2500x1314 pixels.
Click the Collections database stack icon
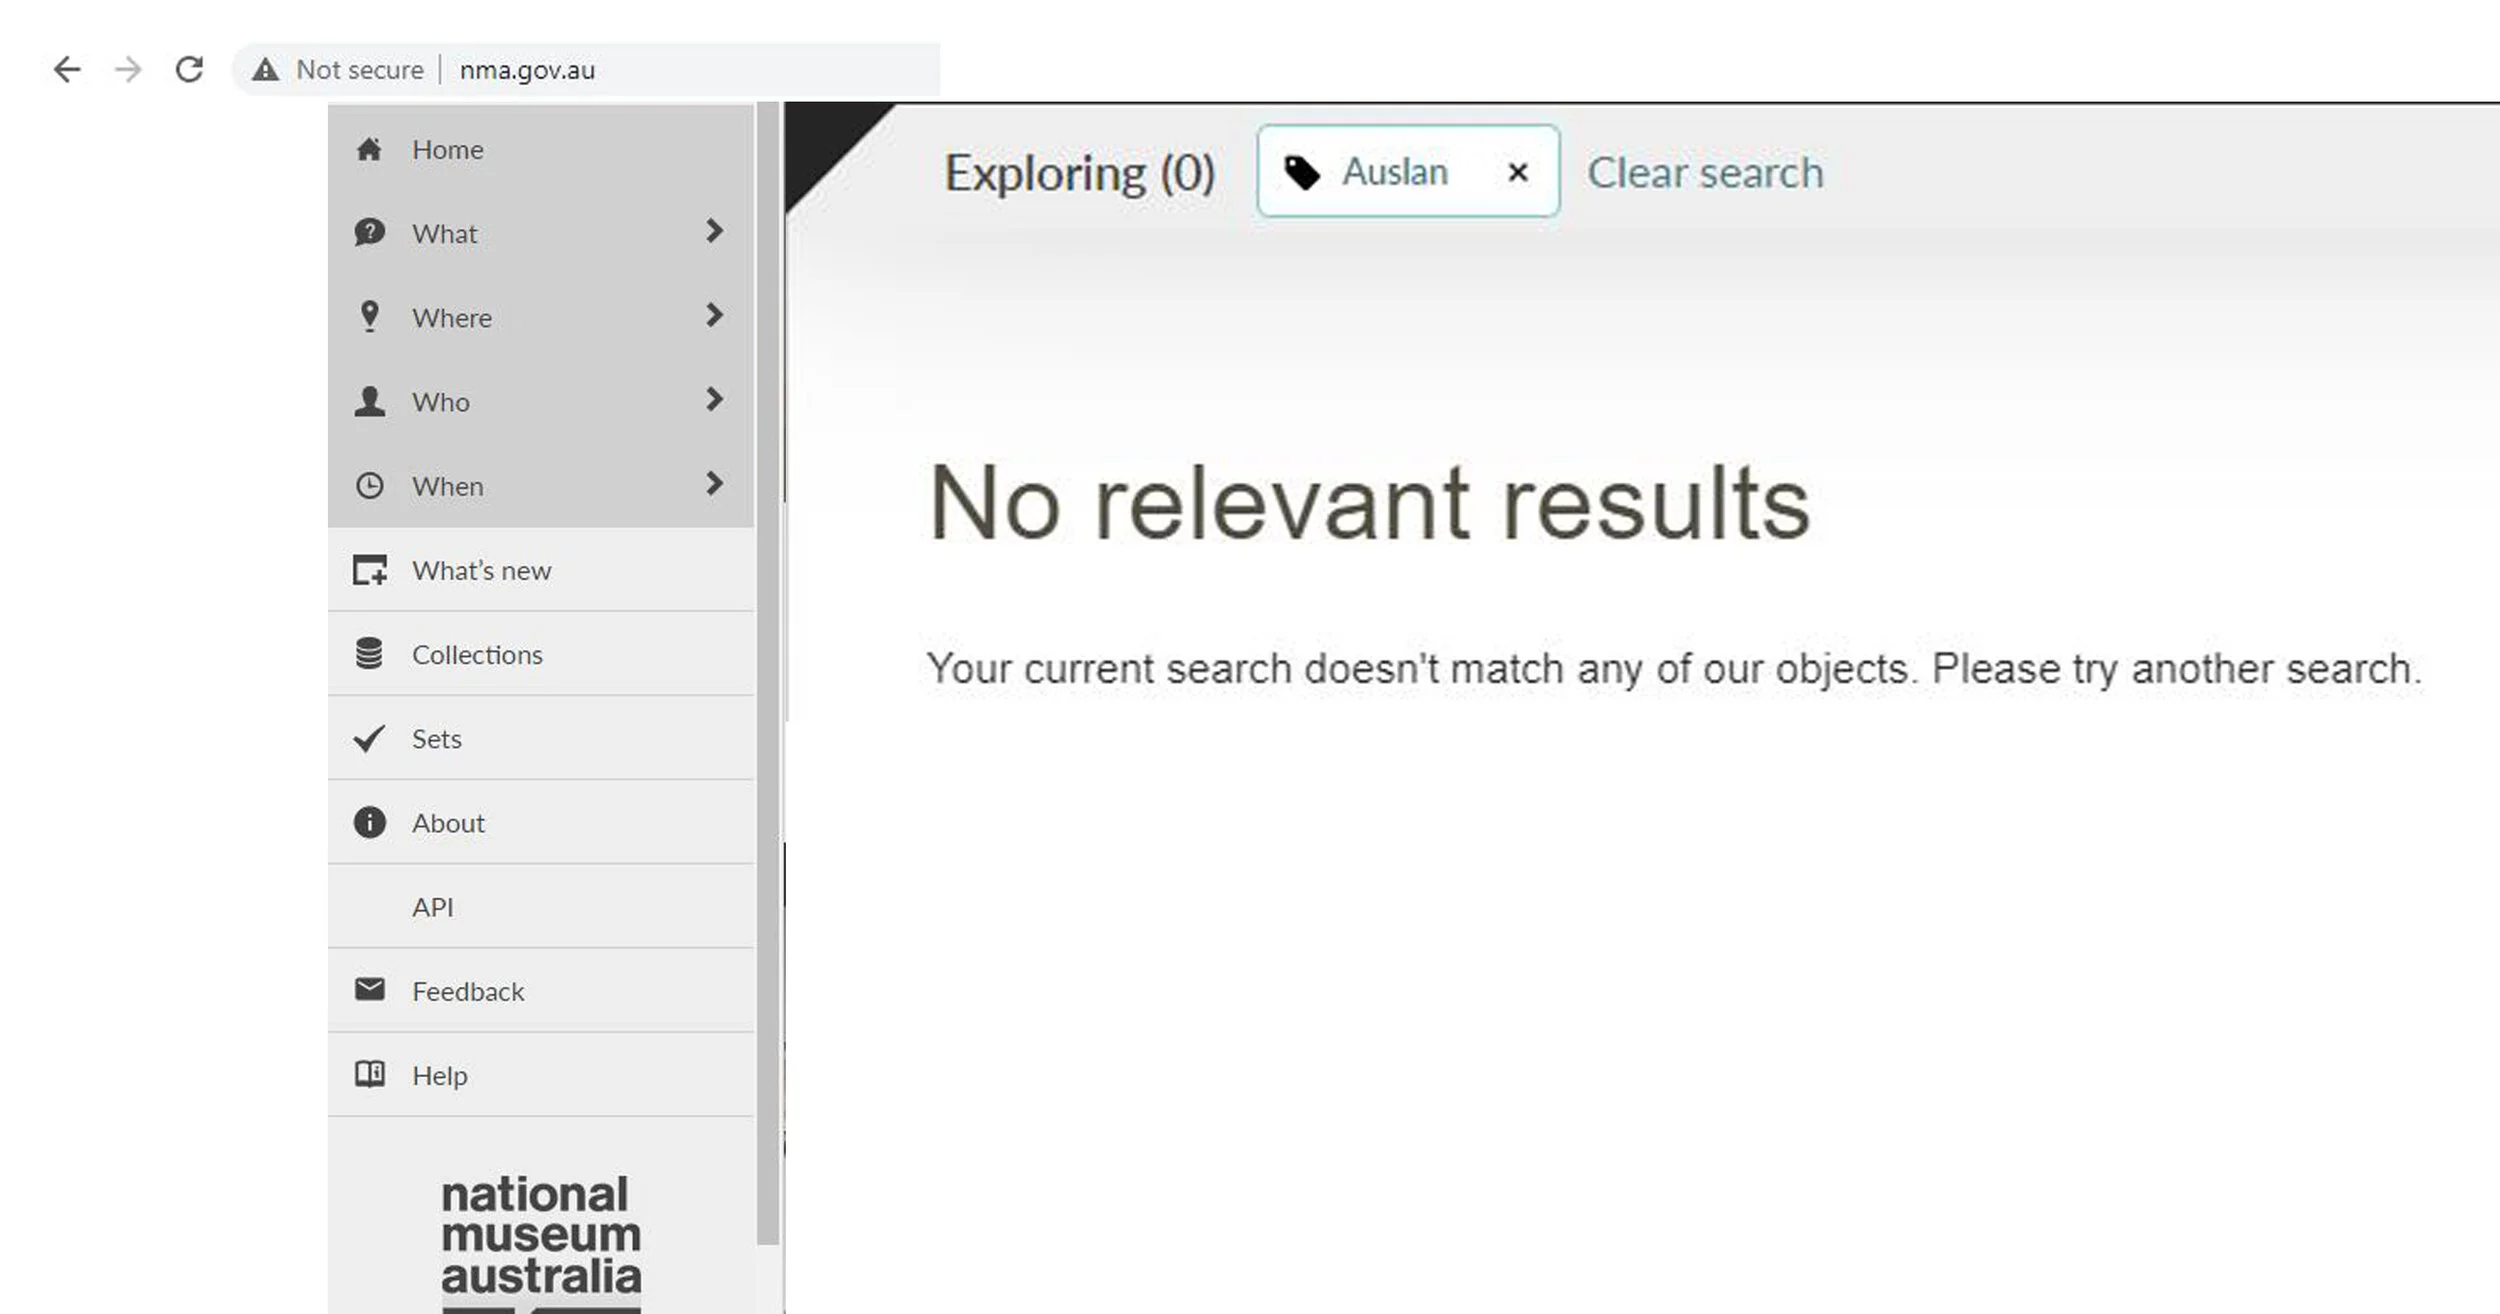click(369, 654)
